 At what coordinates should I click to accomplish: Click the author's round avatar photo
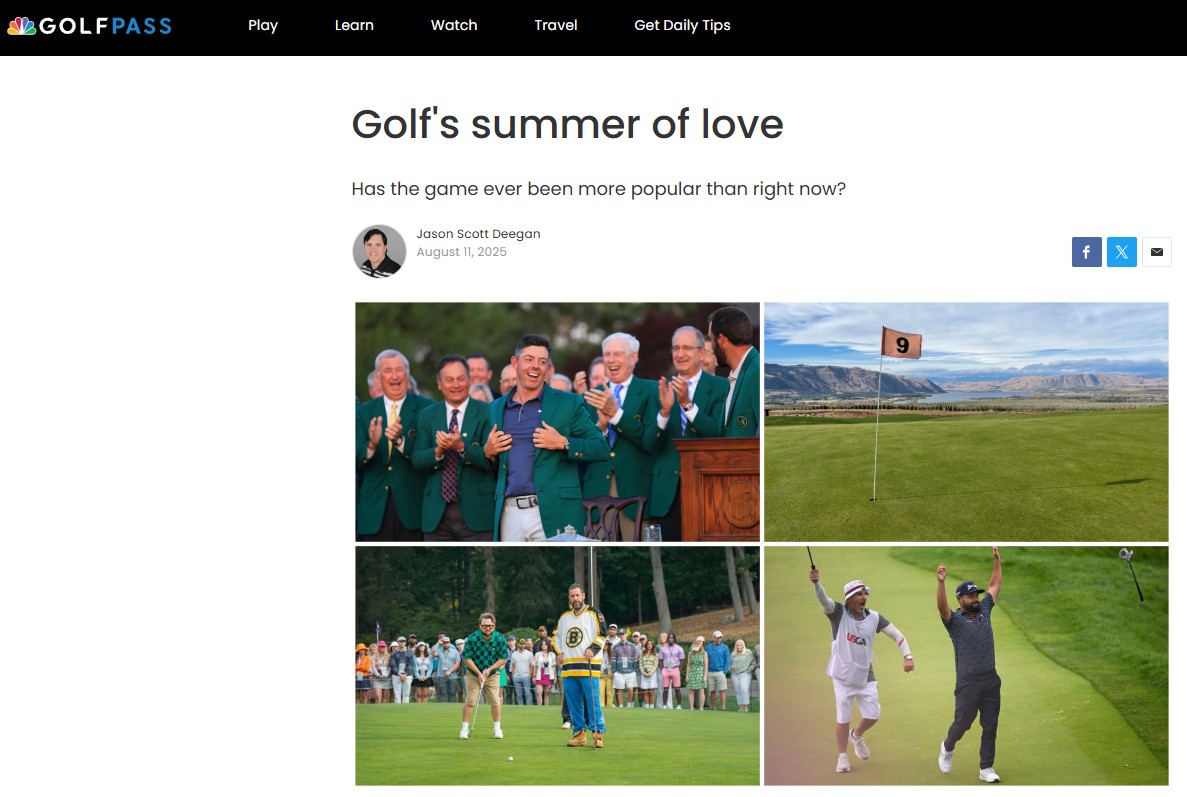(x=379, y=251)
